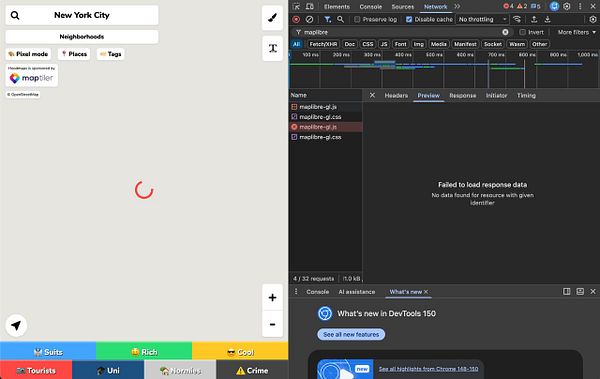Screen dimensions: 600x379
Task: Toggle the network filter funnel icon
Action: click(x=328, y=19)
